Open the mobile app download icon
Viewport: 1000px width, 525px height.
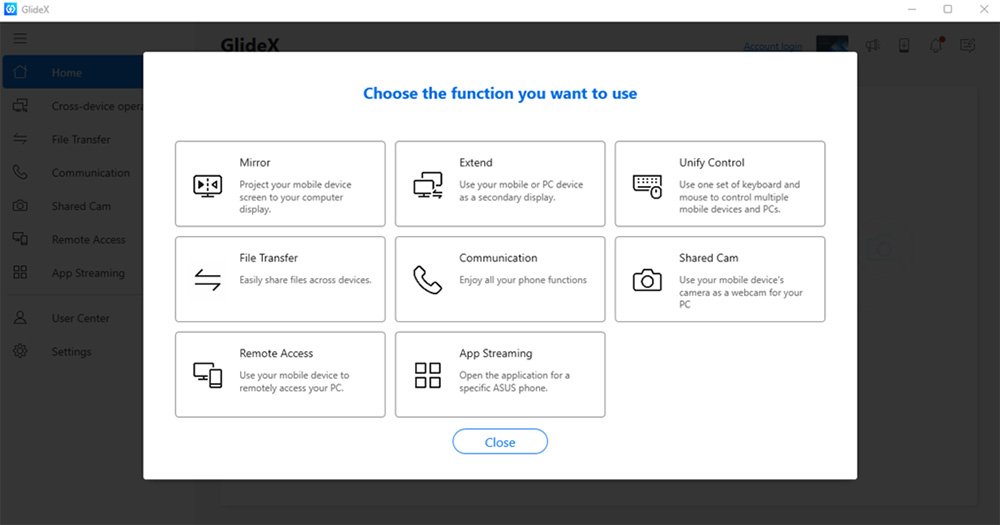(x=904, y=46)
